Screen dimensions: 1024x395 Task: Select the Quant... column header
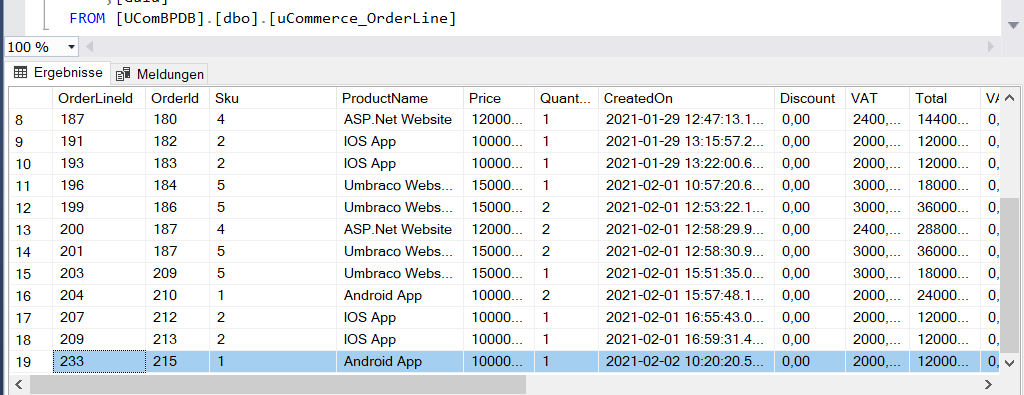pos(566,98)
